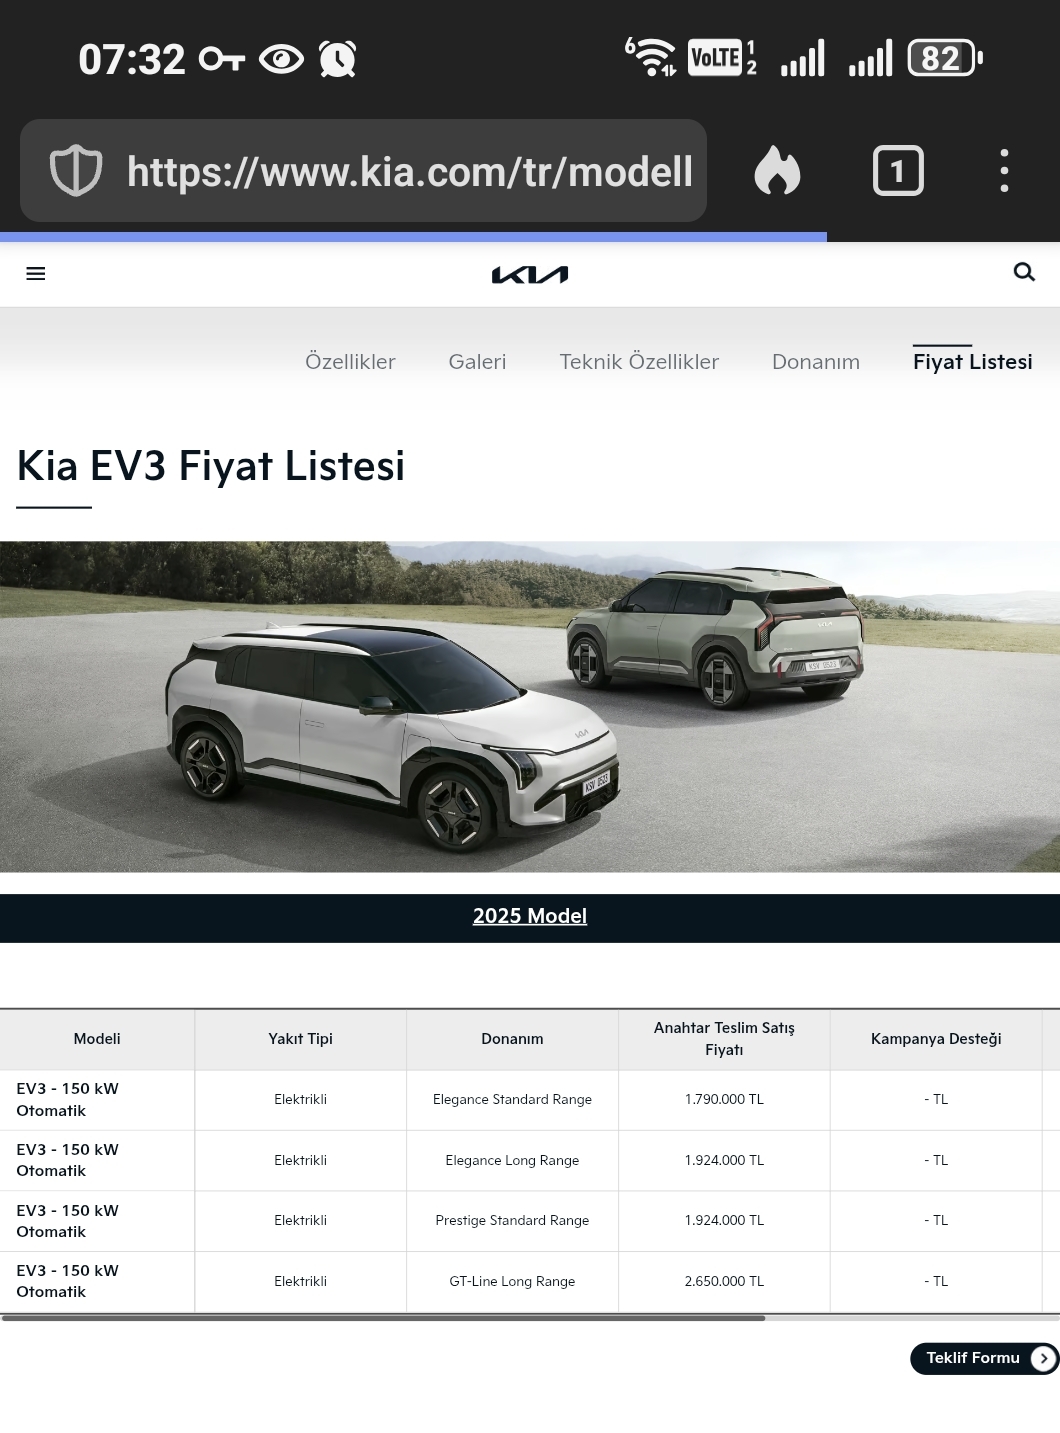The height and width of the screenshot is (1433, 1060).
Task: Tap the EV3 cars banner image
Action: pyautogui.click(x=530, y=707)
